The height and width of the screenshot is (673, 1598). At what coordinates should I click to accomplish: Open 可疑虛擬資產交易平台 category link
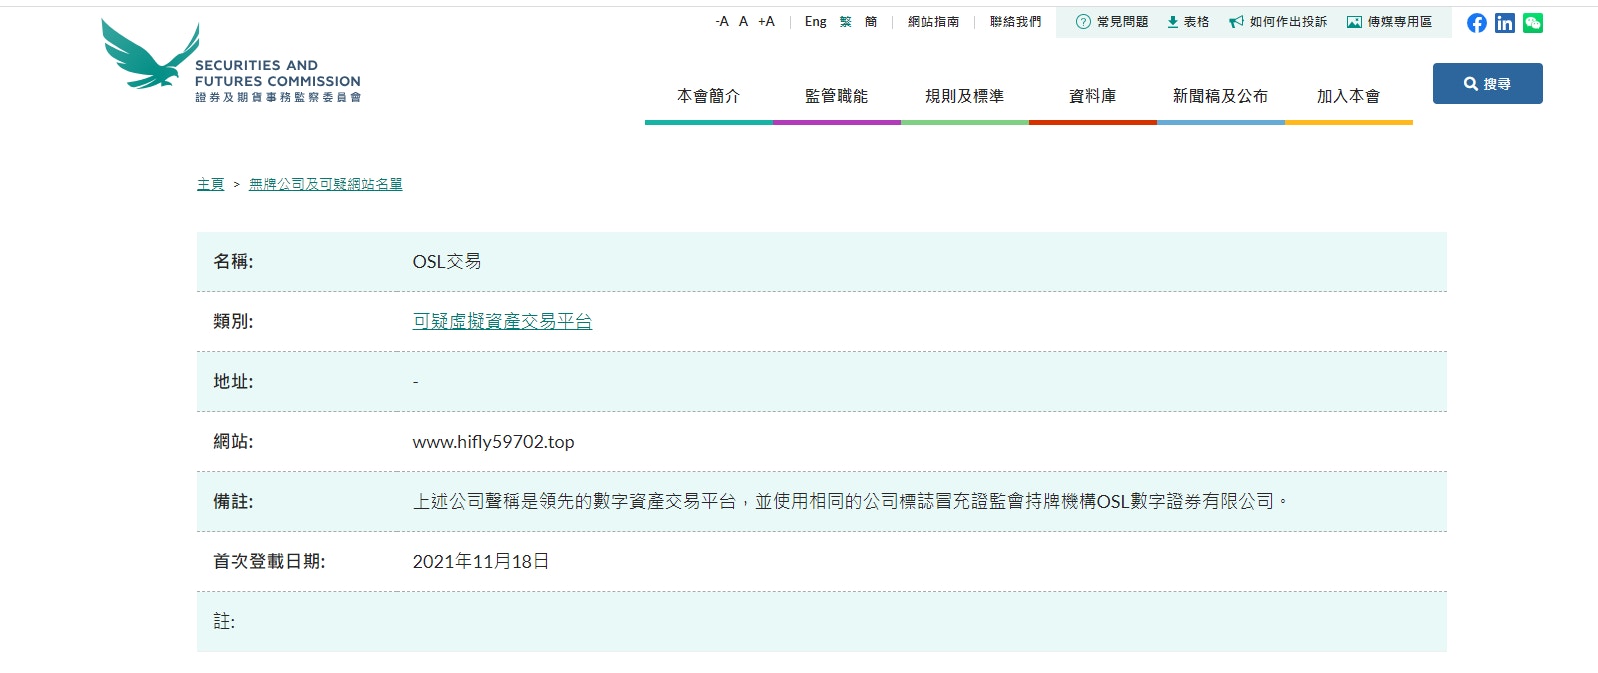click(x=502, y=321)
